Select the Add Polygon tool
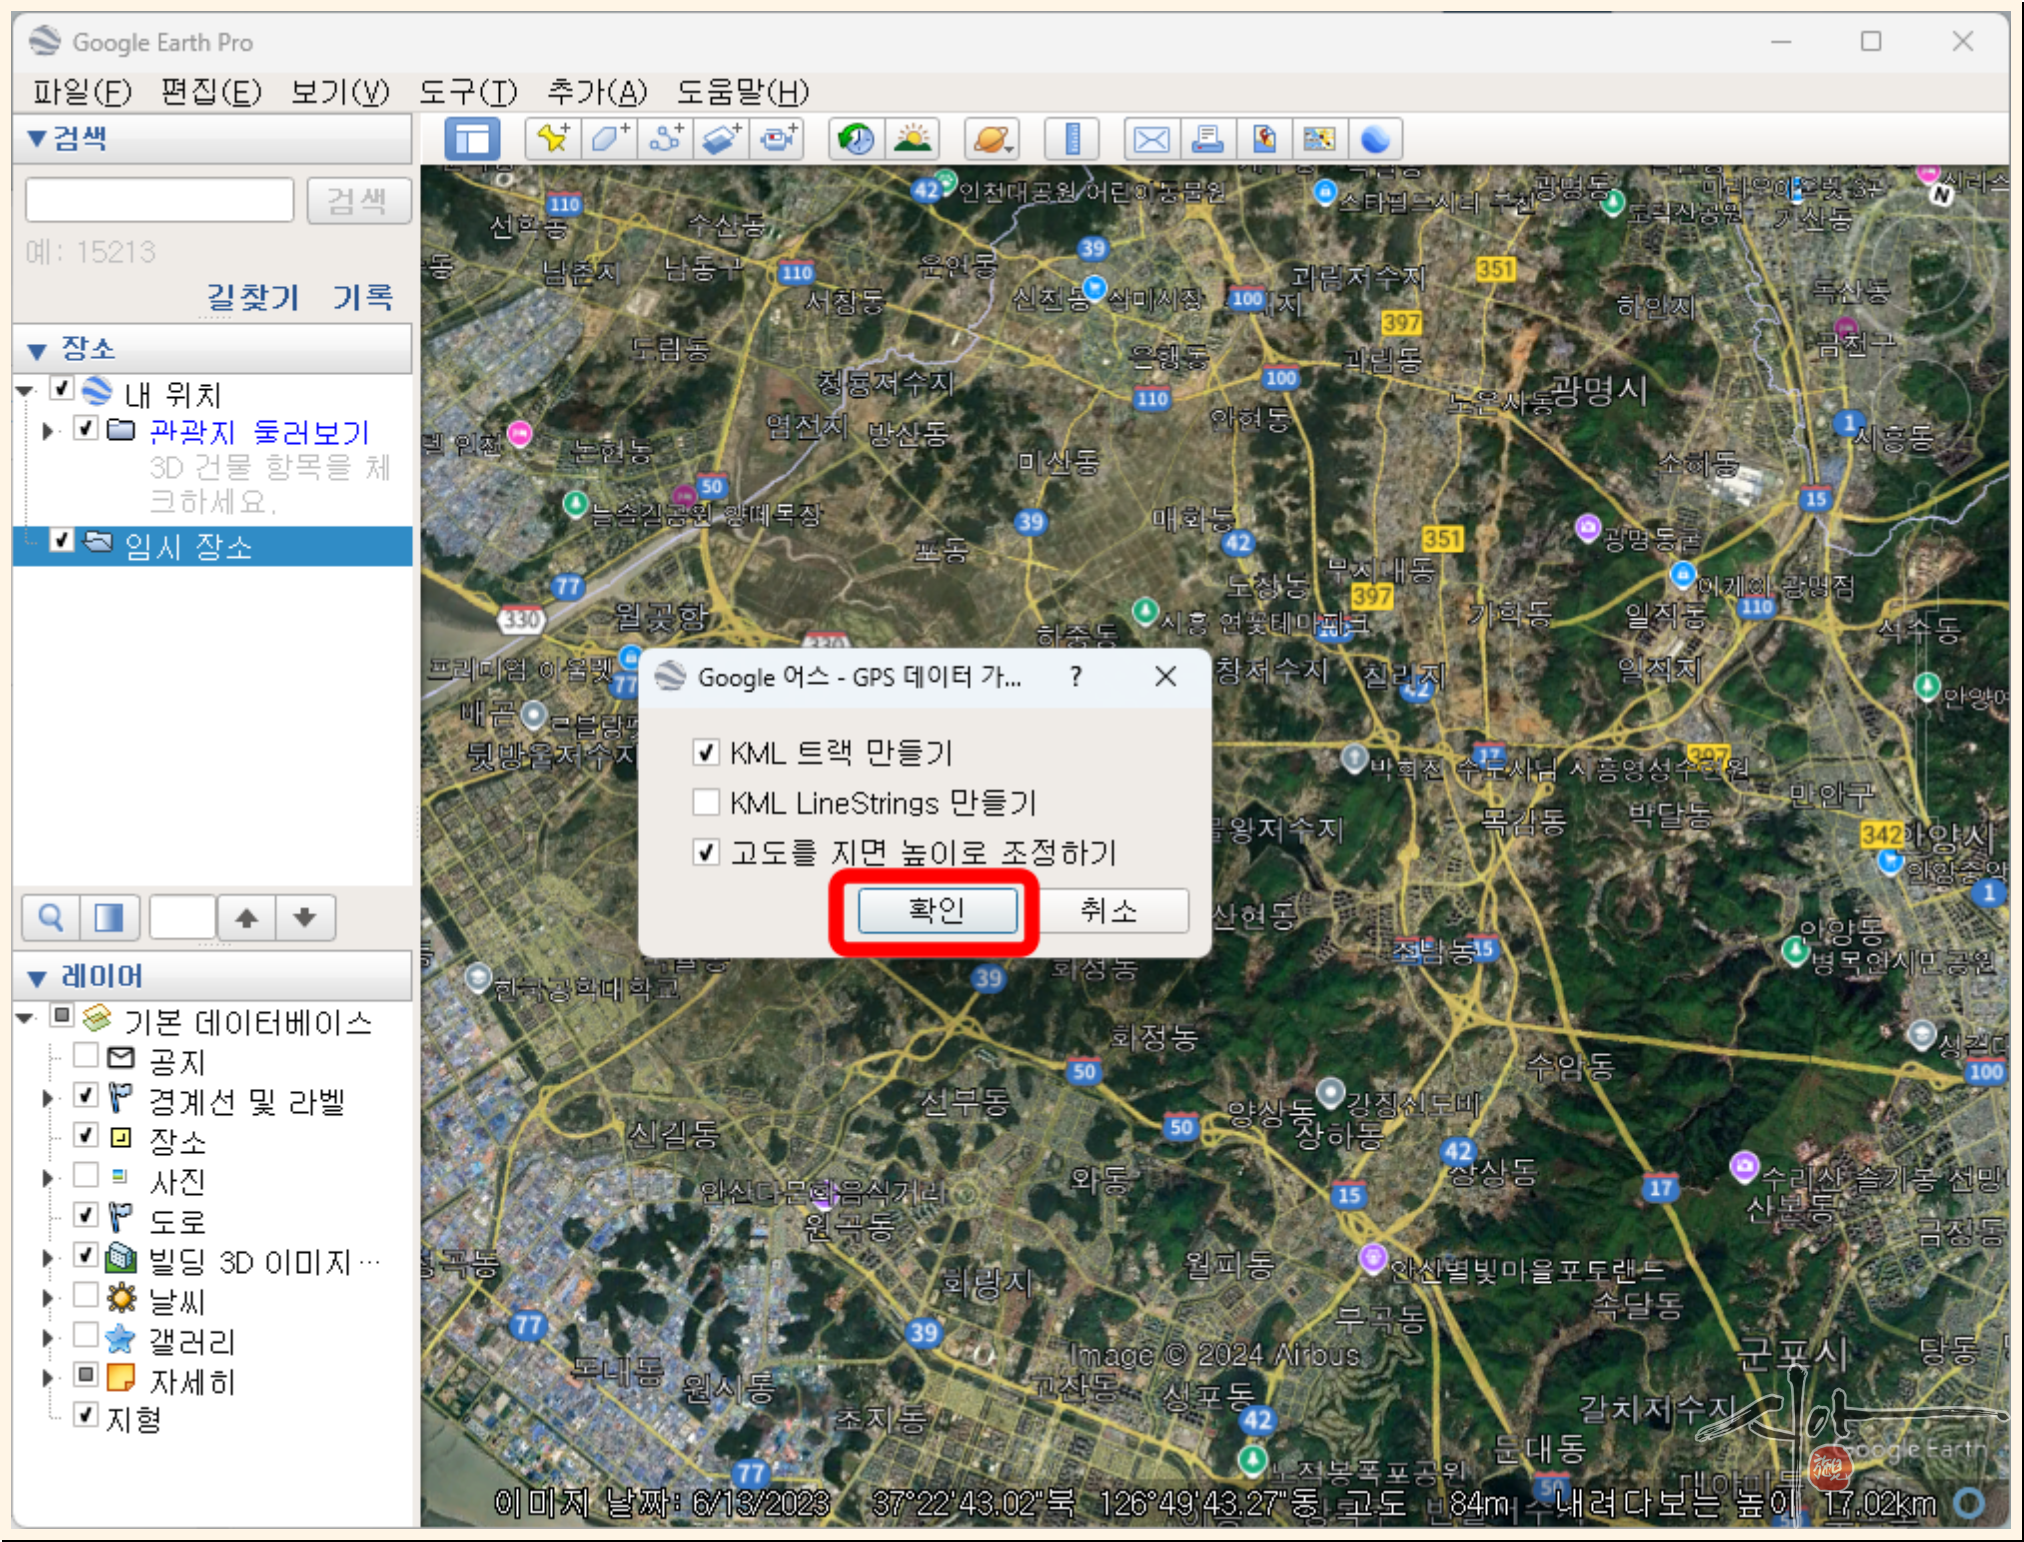The width and height of the screenshot is (2024, 1542). [609, 139]
